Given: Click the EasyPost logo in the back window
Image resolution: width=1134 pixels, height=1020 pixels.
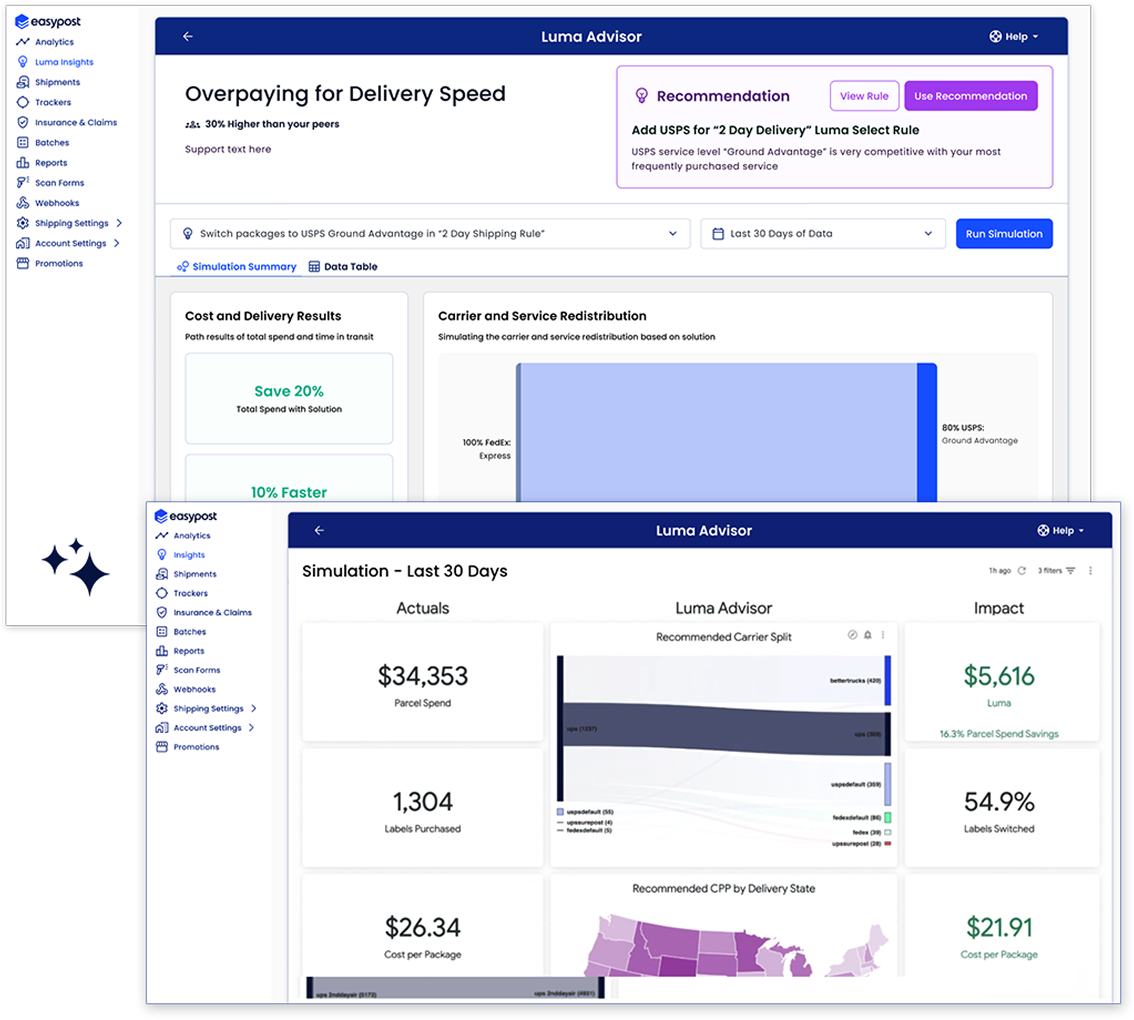Looking at the screenshot, I should tap(48, 22).
